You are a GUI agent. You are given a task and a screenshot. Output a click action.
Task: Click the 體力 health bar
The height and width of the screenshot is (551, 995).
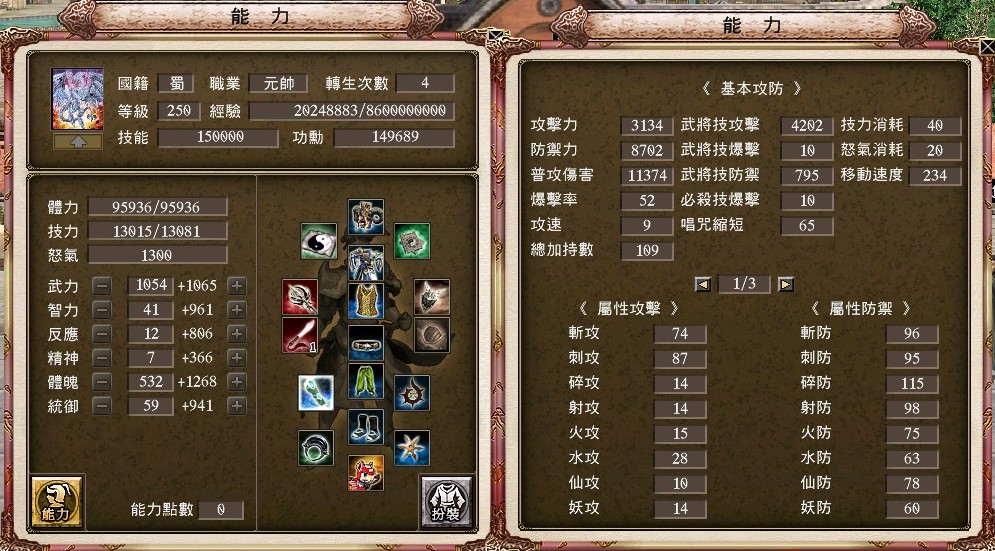pos(157,207)
